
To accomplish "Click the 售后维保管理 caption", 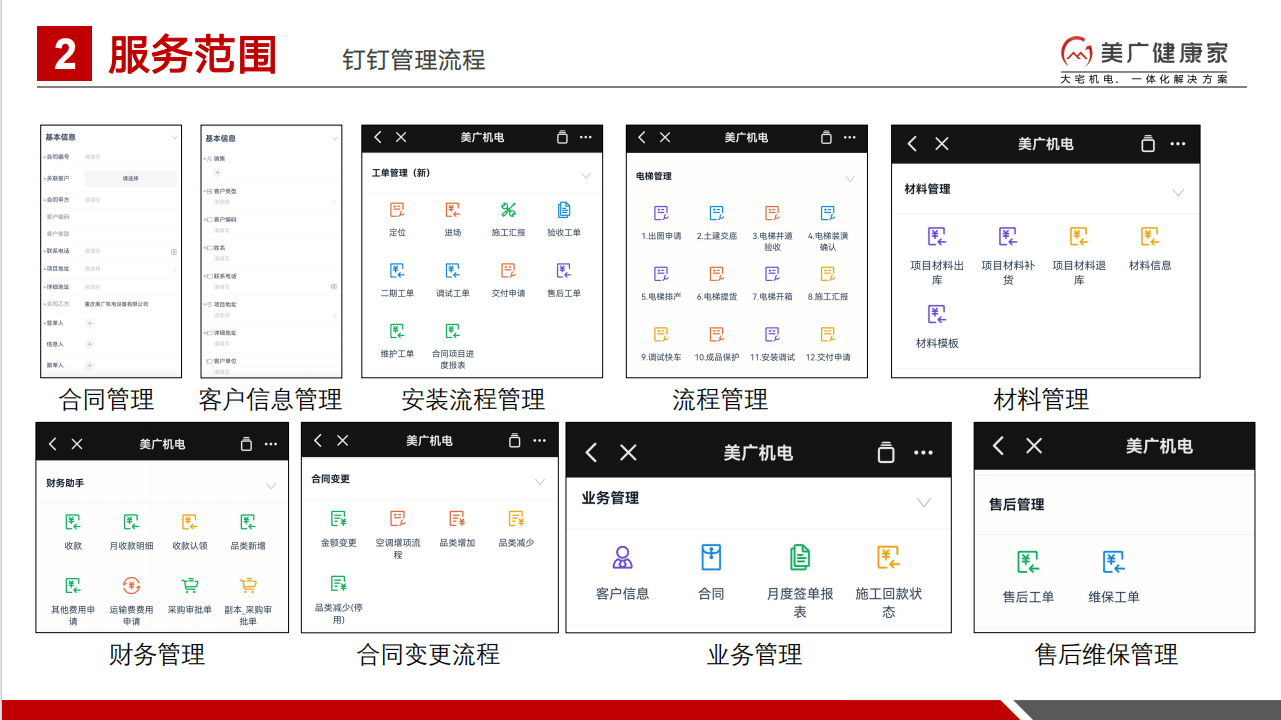I will coord(1107,655).
